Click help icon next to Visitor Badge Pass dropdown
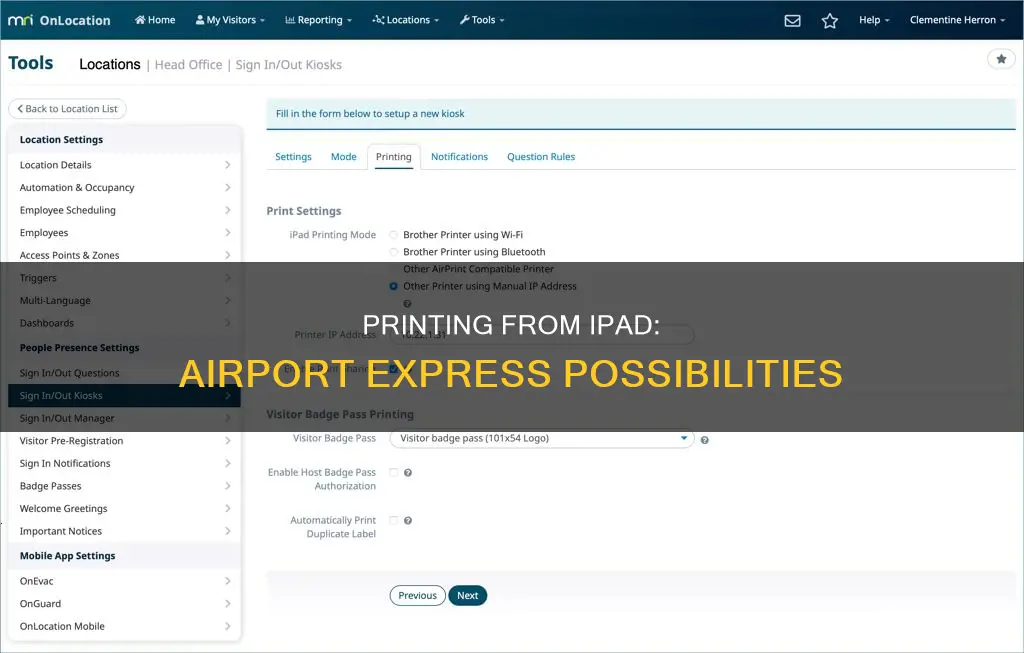The height and width of the screenshot is (653, 1024). click(705, 440)
